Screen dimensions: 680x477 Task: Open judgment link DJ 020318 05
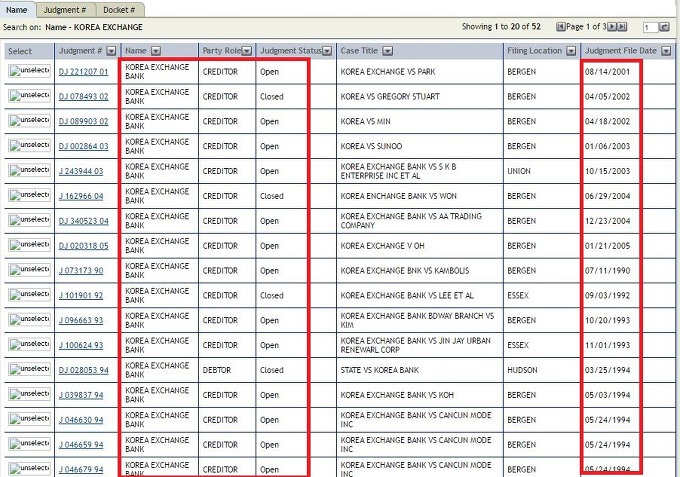[x=83, y=246]
